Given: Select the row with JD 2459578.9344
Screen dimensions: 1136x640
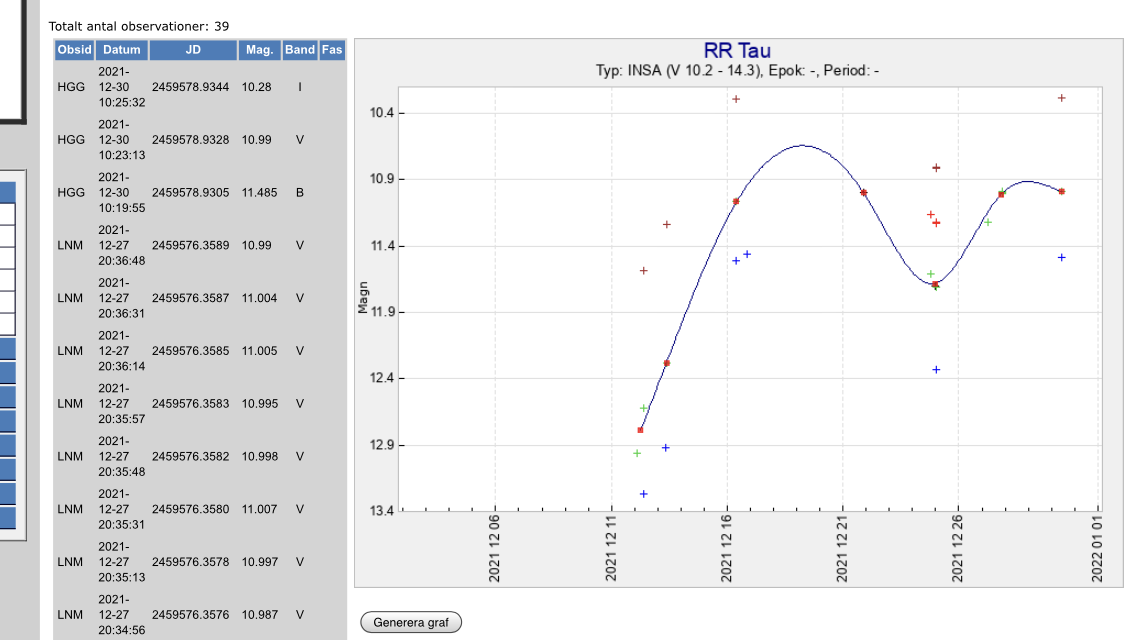Looking at the screenshot, I should pos(190,87).
